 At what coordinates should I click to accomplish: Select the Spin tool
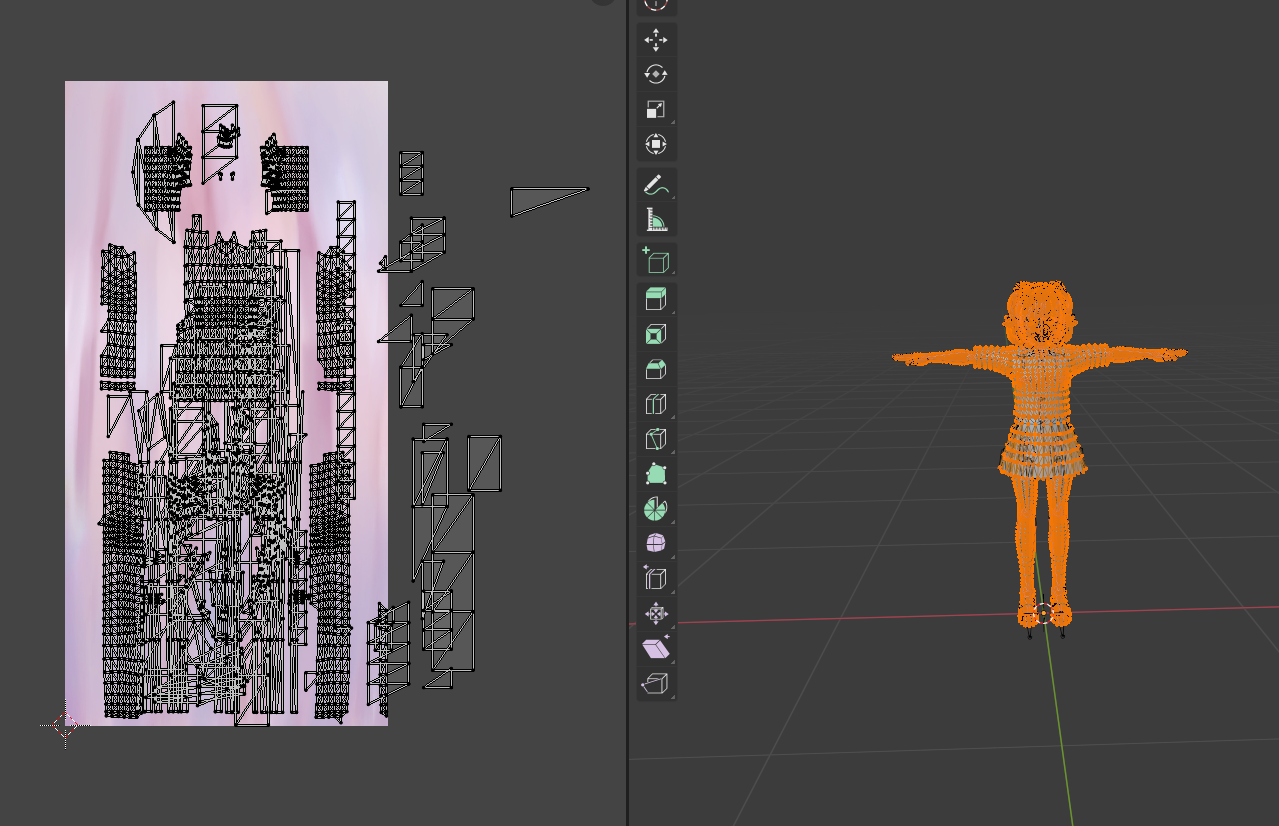point(656,509)
